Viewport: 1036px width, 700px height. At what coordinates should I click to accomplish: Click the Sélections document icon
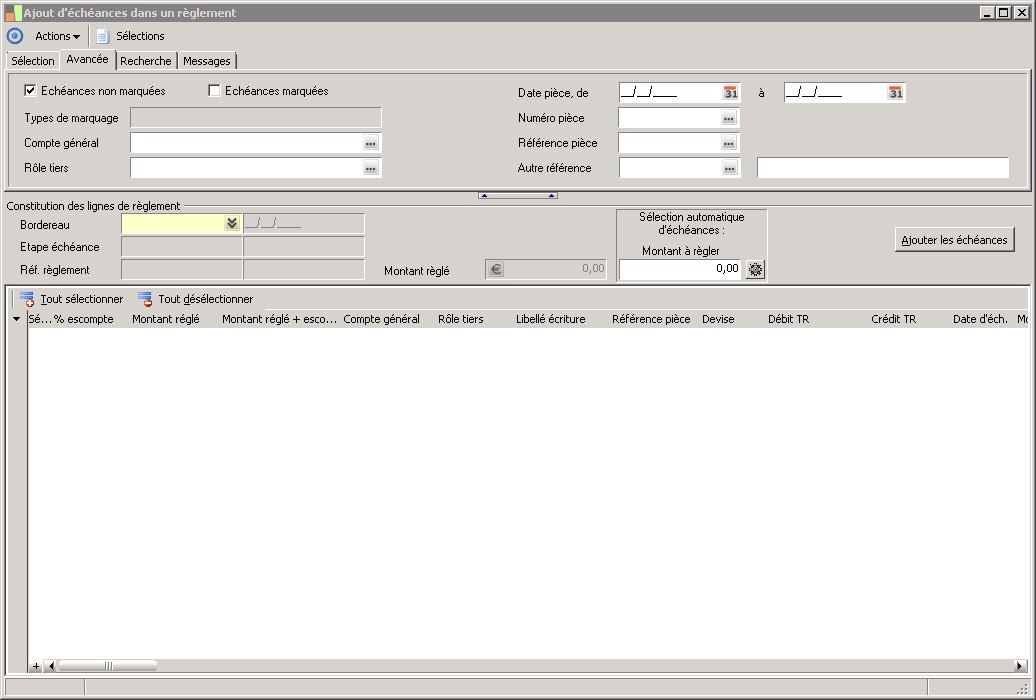click(102, 36)
